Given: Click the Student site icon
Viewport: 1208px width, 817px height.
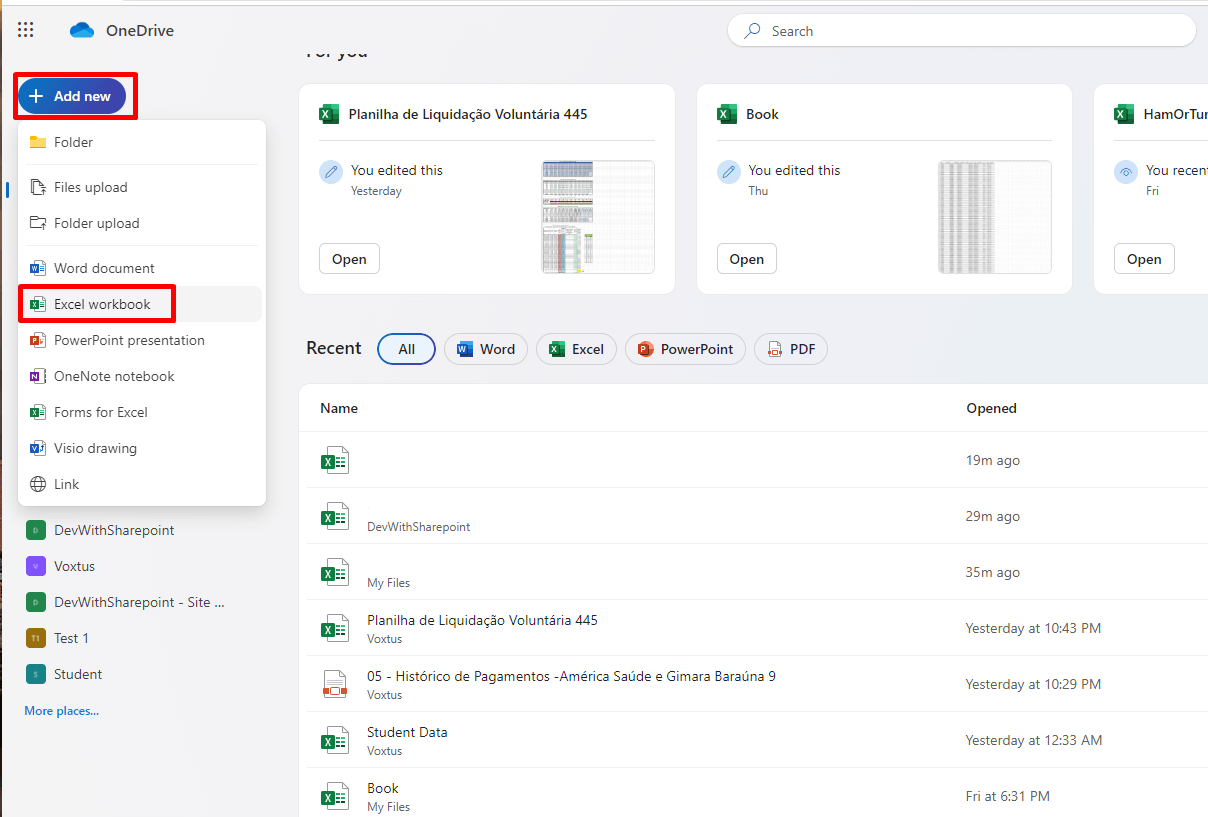Looking at the screenshot, I should click(36, 674).
